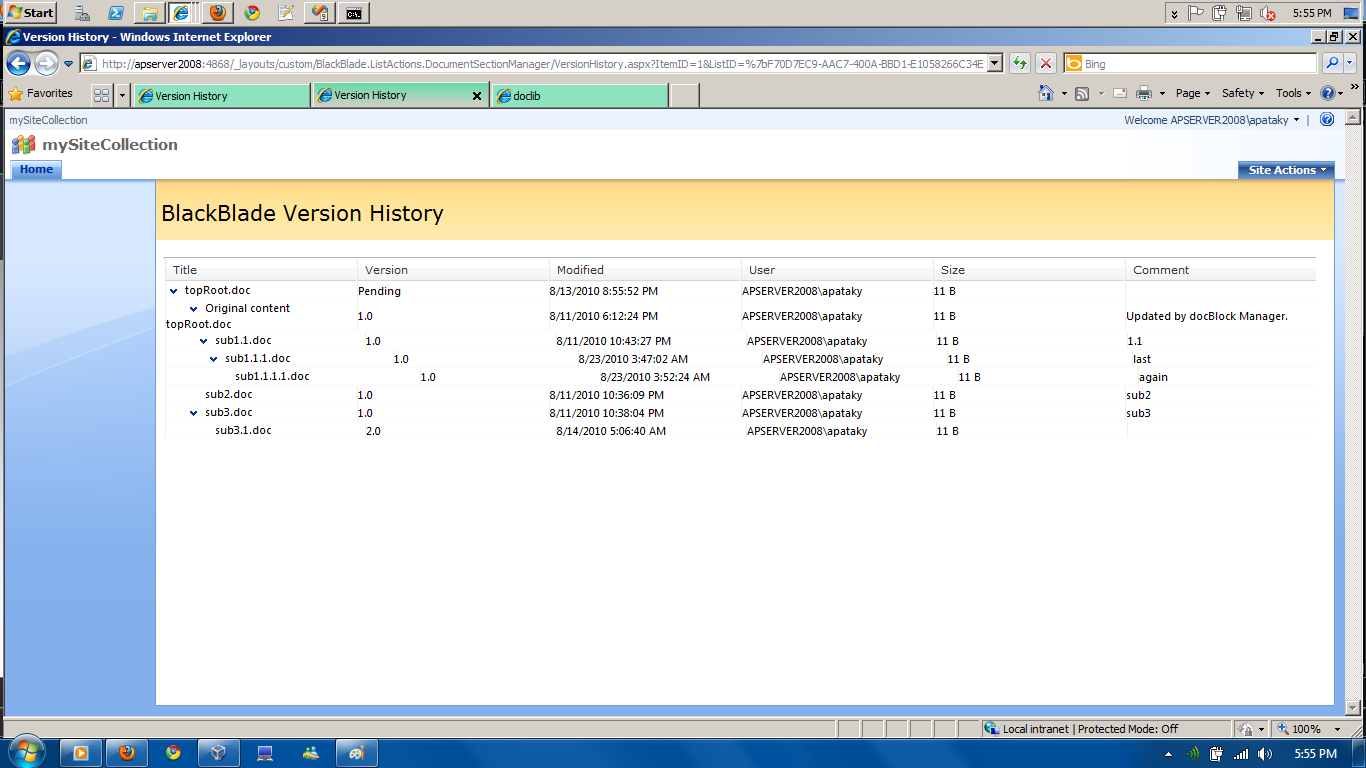The image size is (1366, 768).
Task: Click the Action Center flag tray icon
Action: pyautogui.click(x=1195, y=13)
